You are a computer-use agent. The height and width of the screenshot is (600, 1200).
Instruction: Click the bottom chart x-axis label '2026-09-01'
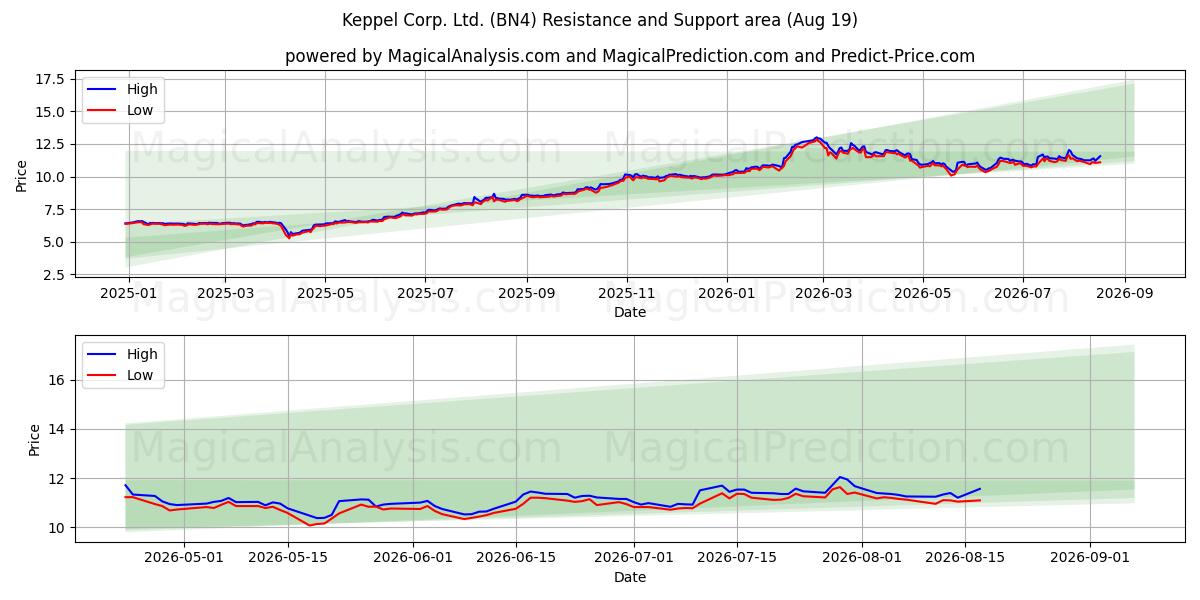coord(1090,560)
